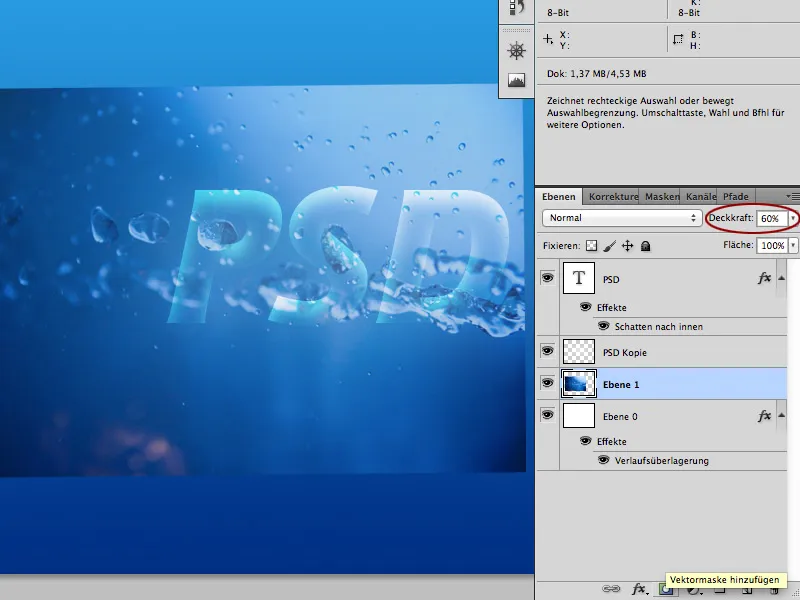
Task: Select the link layers chain icon
Action: tap(611, 590)
